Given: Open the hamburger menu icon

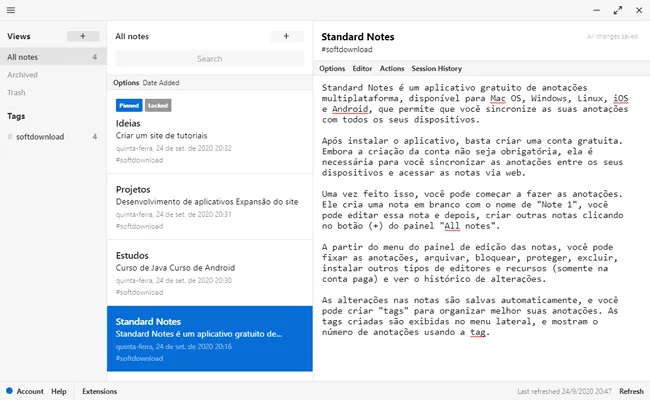Looking at the screenshot, I should coord(11,10).
